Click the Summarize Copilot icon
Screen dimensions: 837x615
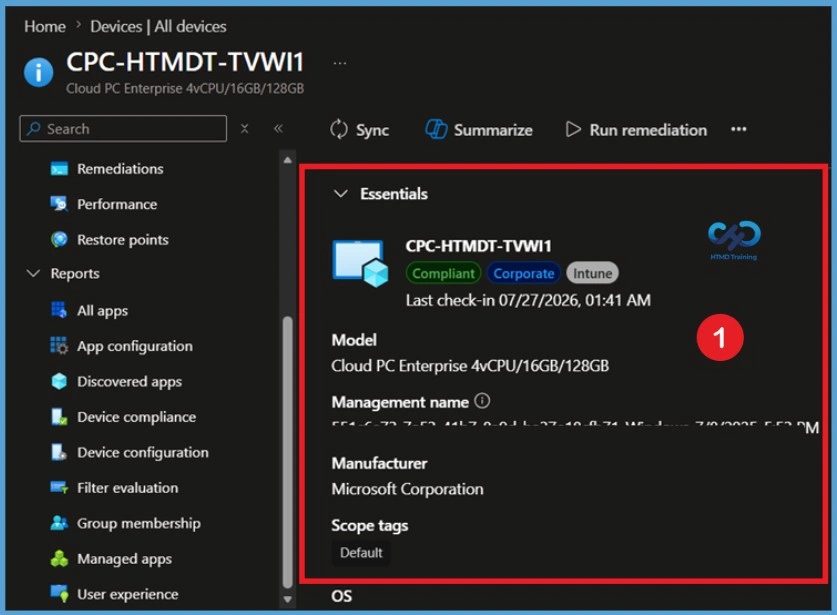pos(436,129)
